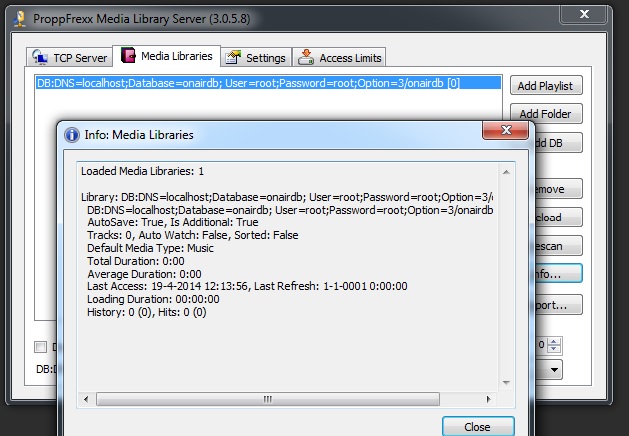
Task: Click the 'Default Media Type: Music' line
Action: (x=150, y=248)
